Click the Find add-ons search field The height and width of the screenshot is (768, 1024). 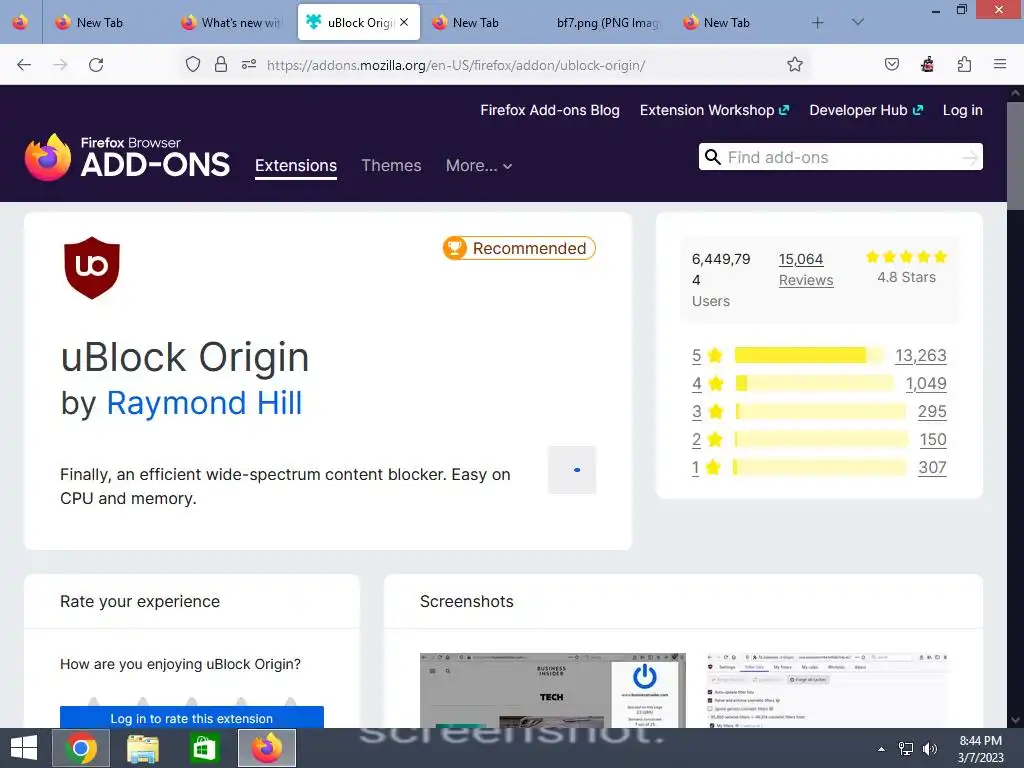tap(842, 157)
